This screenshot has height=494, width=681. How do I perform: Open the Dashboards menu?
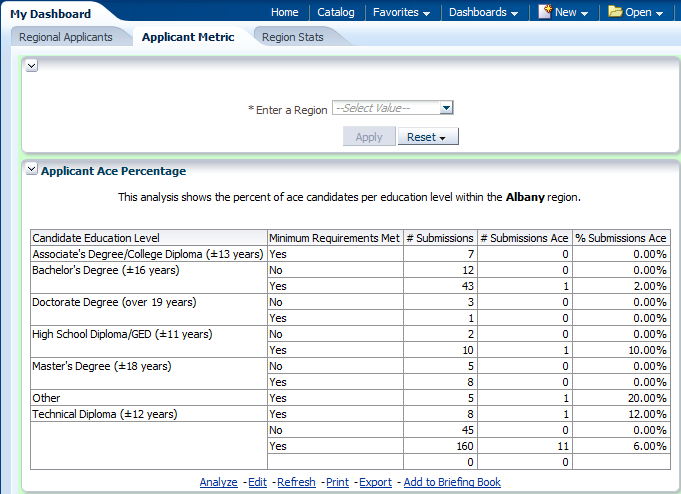pyautogui.click(x=483, y=12)
